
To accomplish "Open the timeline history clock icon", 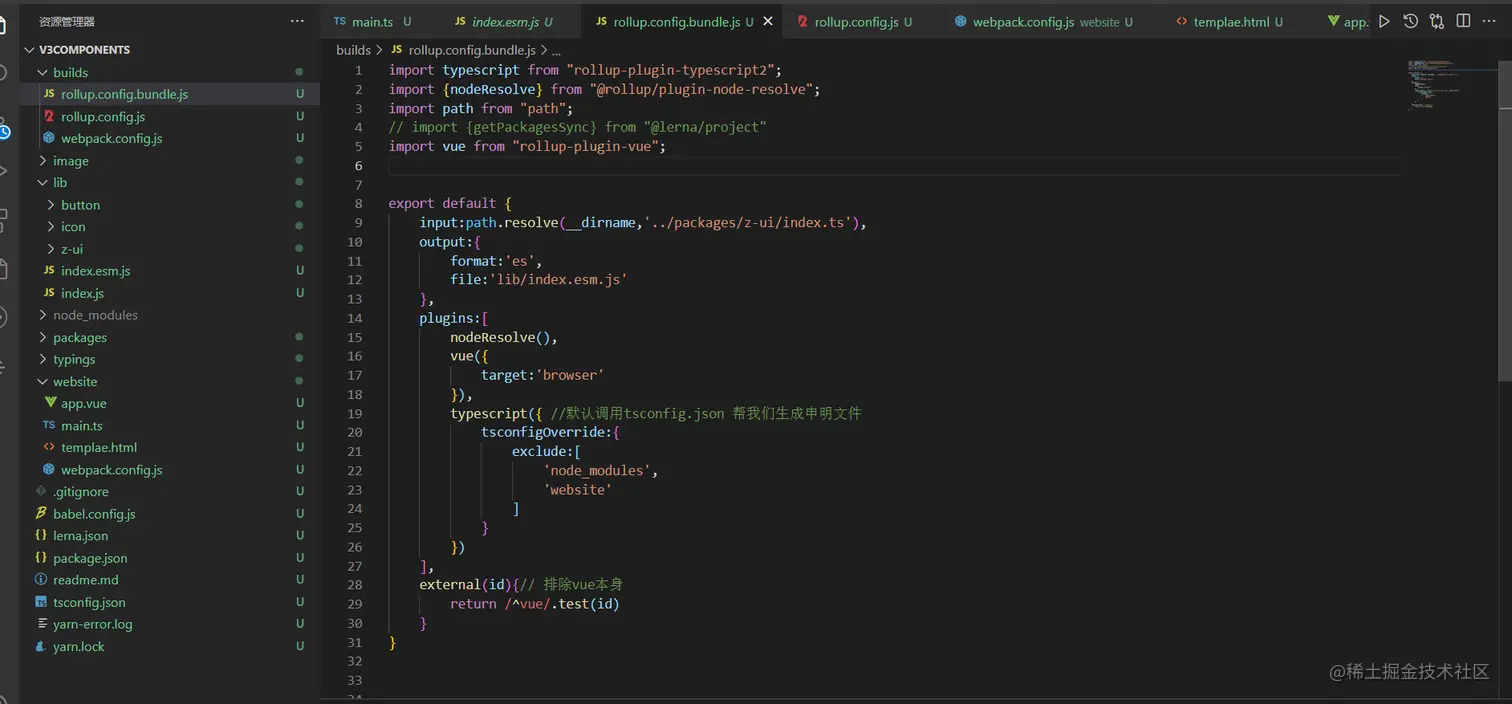I will pos(1410,21).
